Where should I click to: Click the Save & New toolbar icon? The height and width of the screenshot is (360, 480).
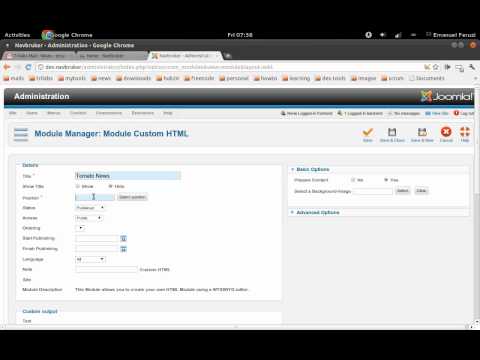422,132
